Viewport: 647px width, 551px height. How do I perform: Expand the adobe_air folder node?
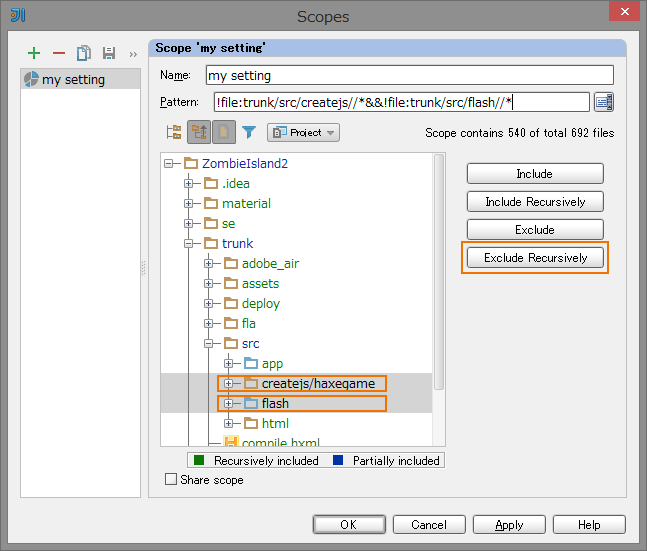coord(208,264)
